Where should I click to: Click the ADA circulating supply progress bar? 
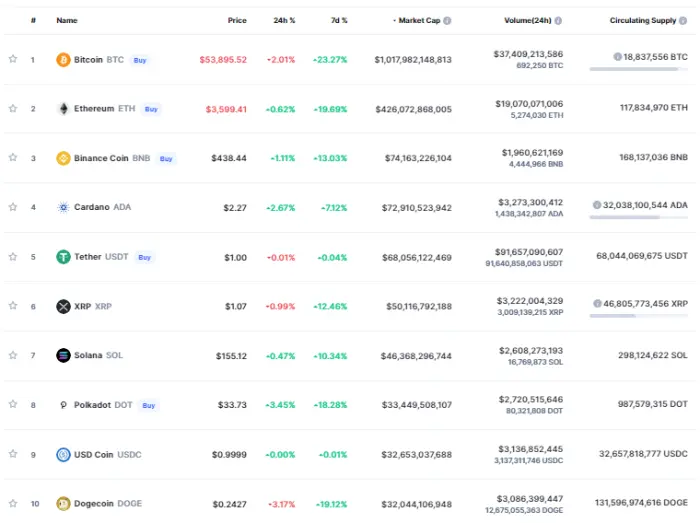tap(639, 217)
